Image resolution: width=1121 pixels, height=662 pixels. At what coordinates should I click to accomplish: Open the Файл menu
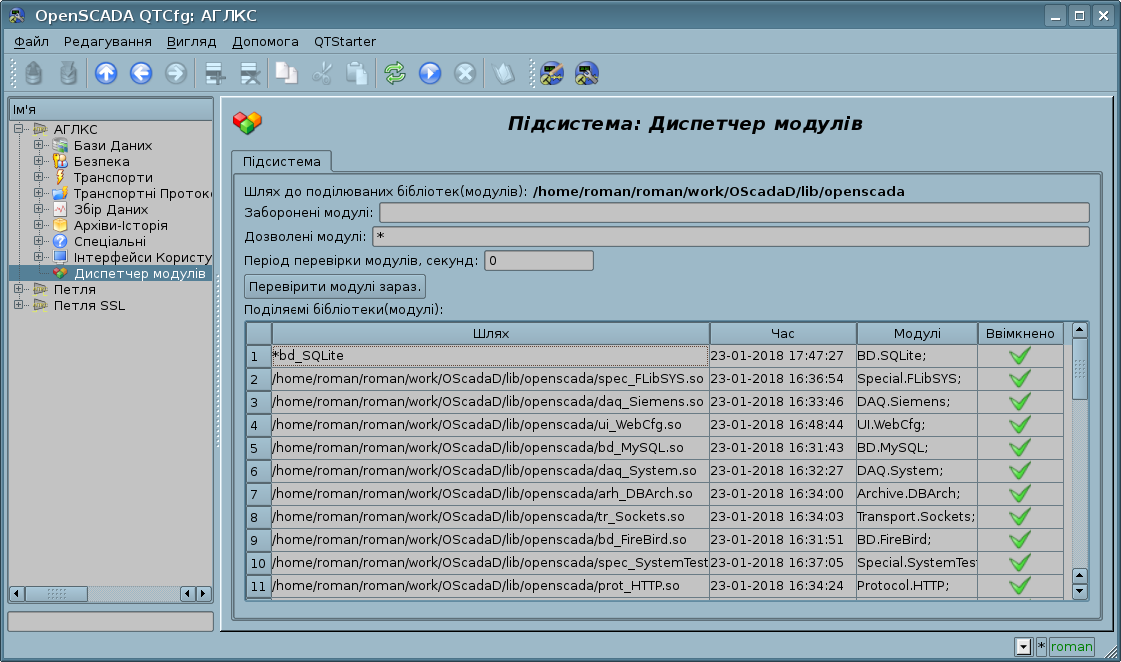31,41
